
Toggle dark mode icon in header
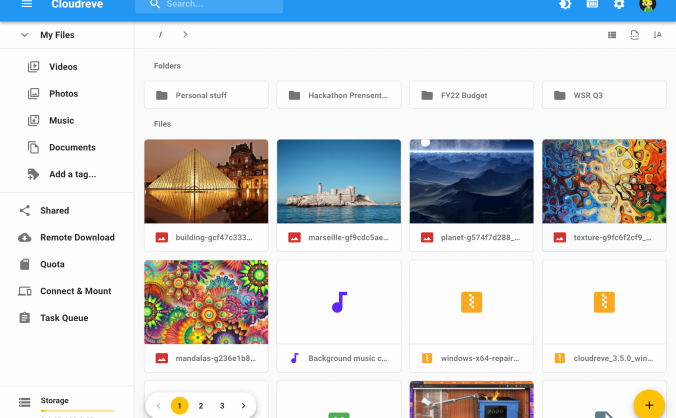point(565,4)
